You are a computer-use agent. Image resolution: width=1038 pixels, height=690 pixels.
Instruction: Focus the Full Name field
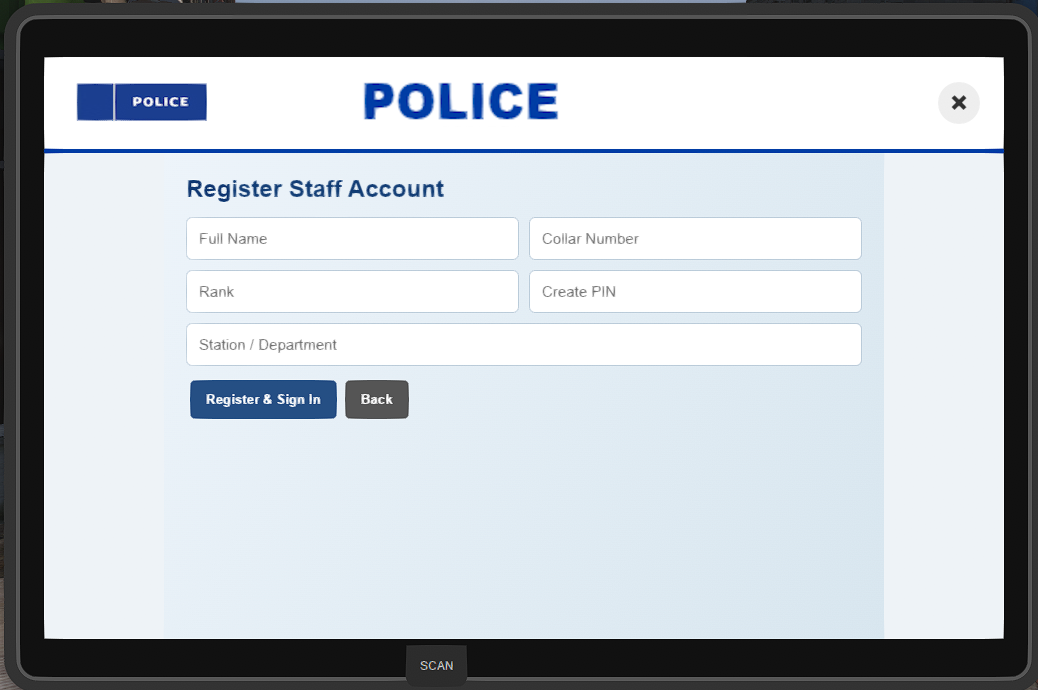[x=352, y=238]
